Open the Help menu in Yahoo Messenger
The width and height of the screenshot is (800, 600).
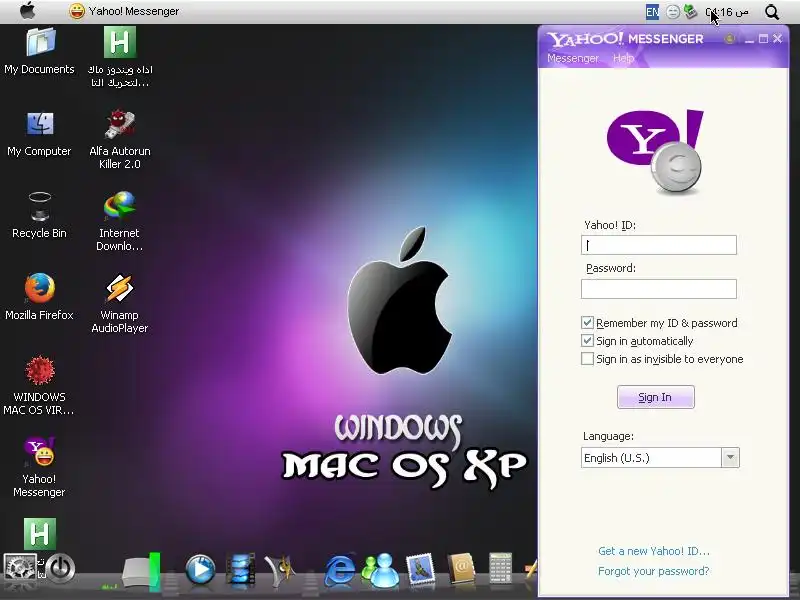[x=623, y=58]
